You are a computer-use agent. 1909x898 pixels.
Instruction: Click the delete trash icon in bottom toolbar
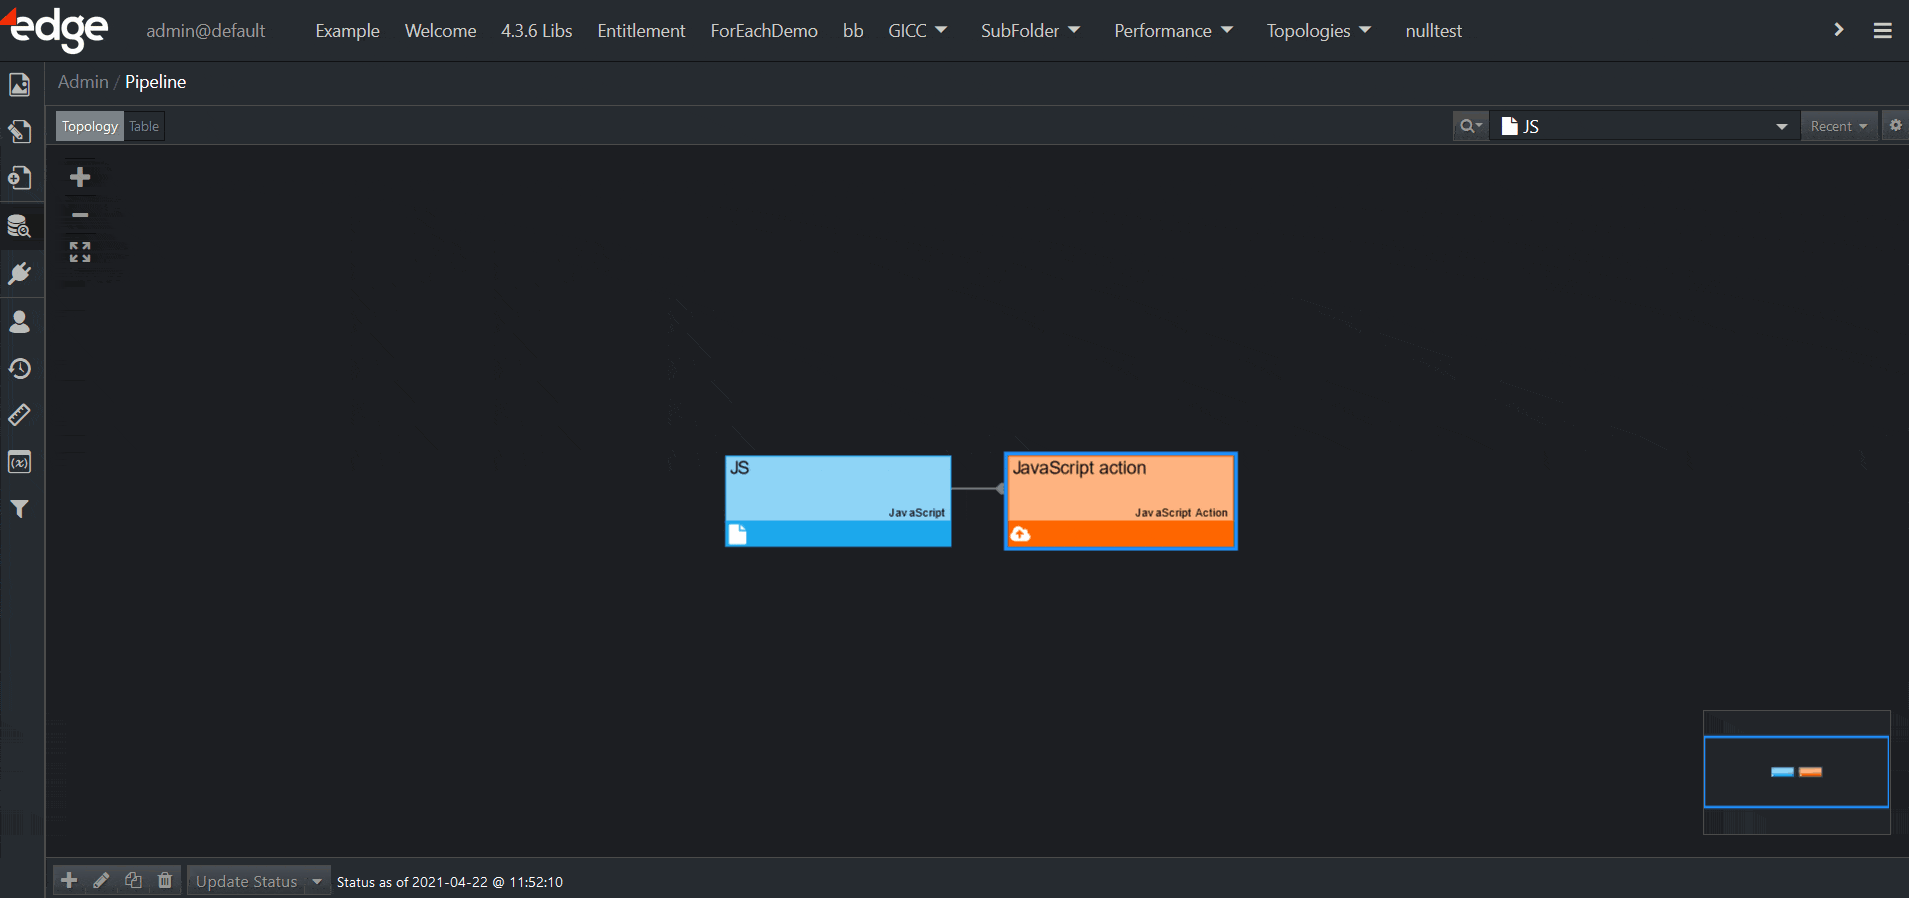coord(165,880)
